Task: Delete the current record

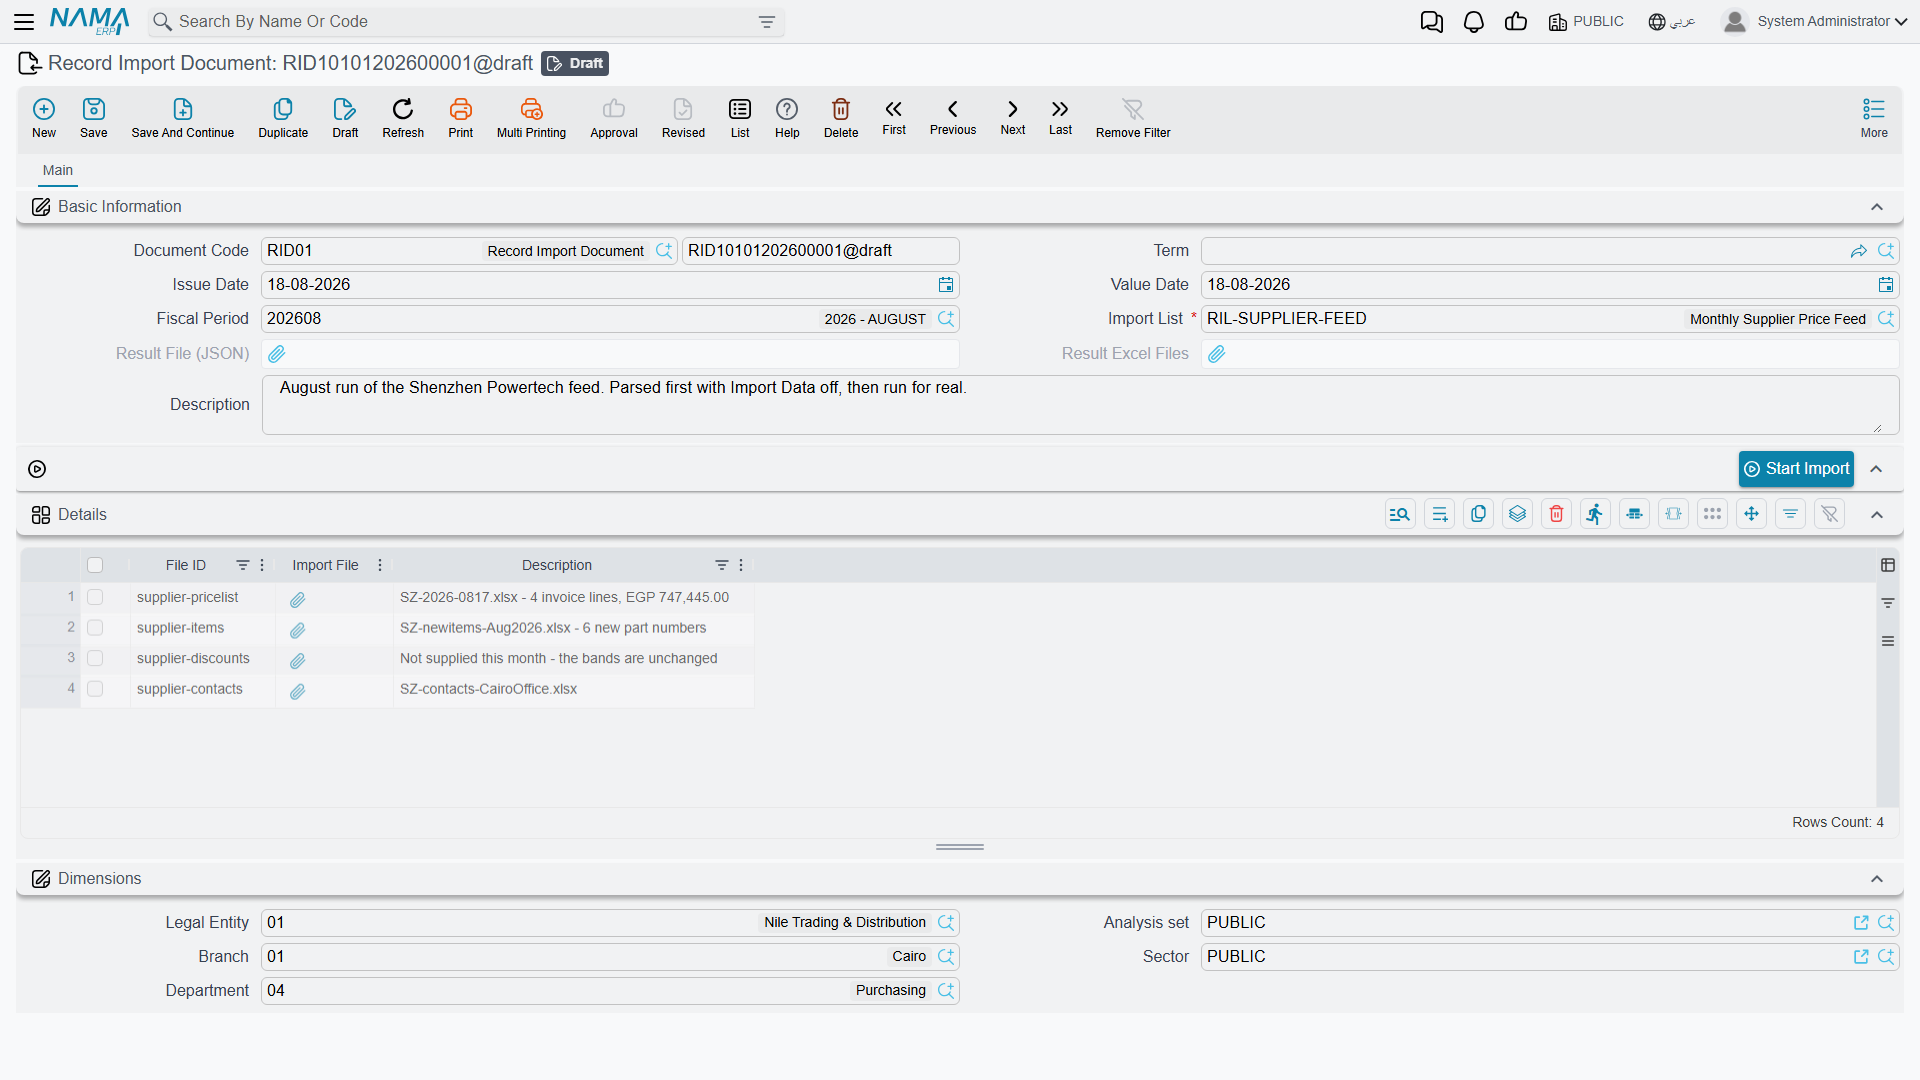Action: point(841,118)
